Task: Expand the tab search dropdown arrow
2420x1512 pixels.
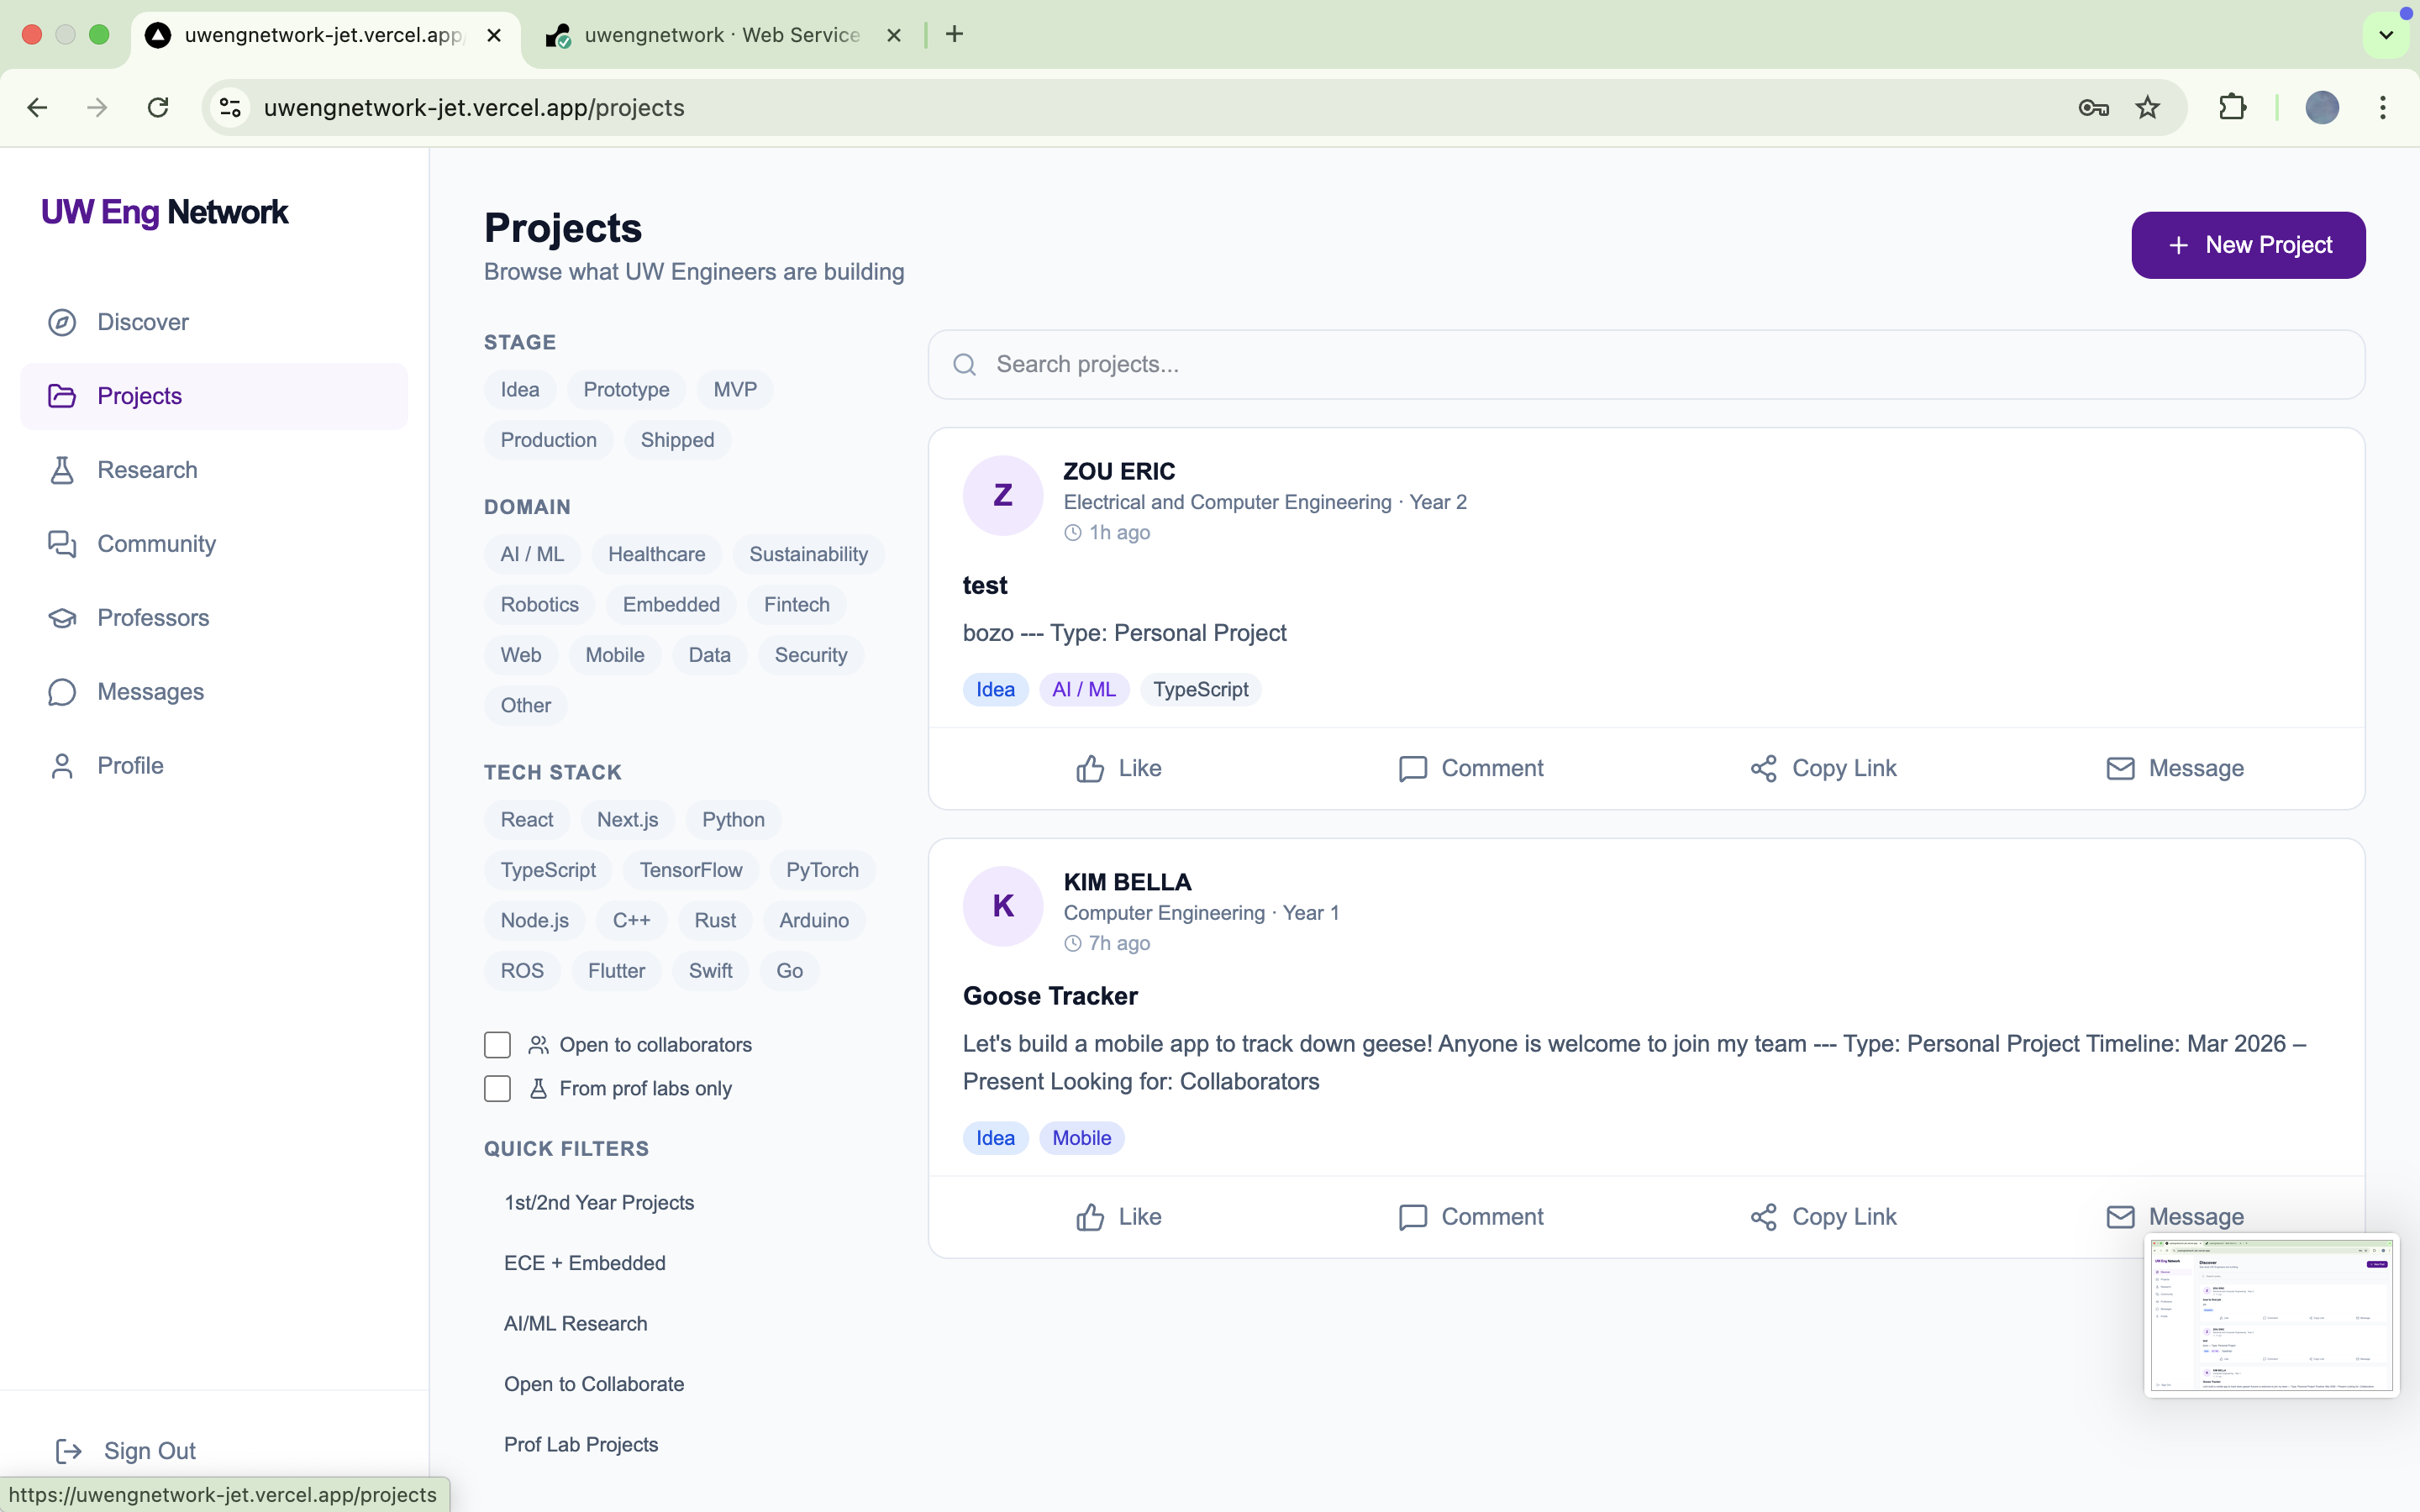Action: tap(2386, 35)
